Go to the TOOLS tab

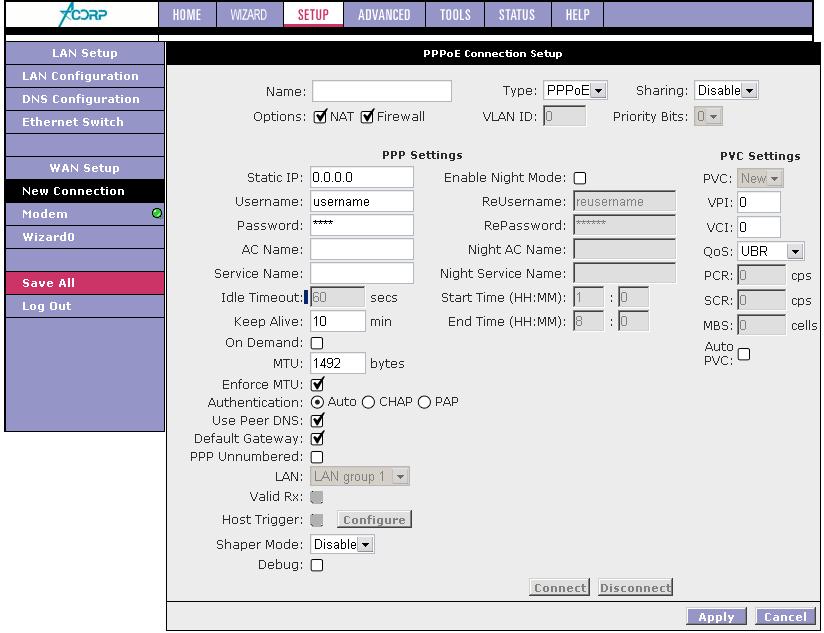pos(455,15)
